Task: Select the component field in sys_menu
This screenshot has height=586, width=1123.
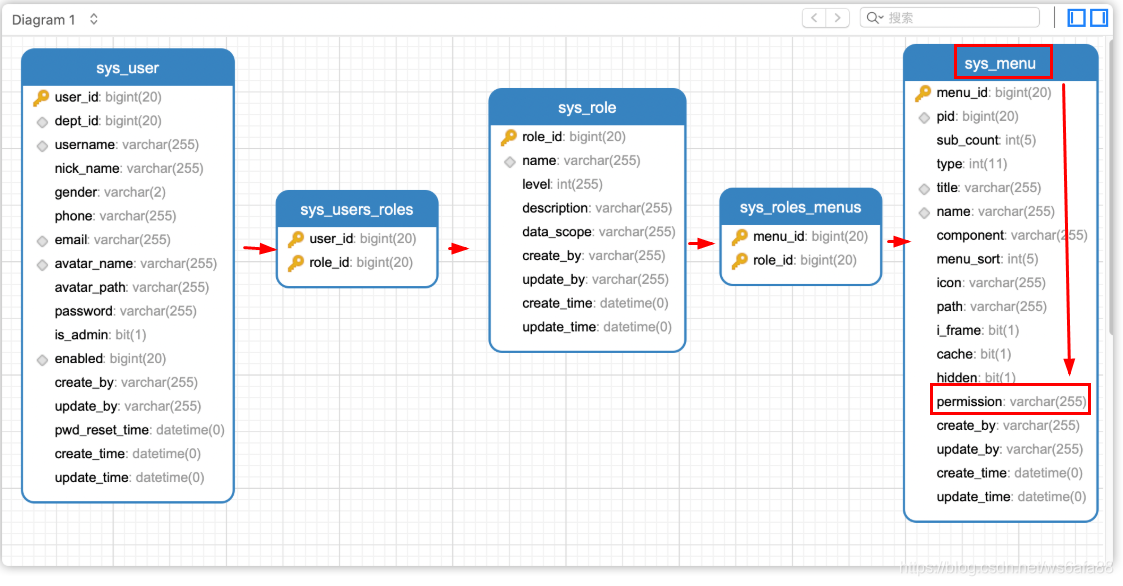Action: pyautogui.click(x=1012, y=235)
